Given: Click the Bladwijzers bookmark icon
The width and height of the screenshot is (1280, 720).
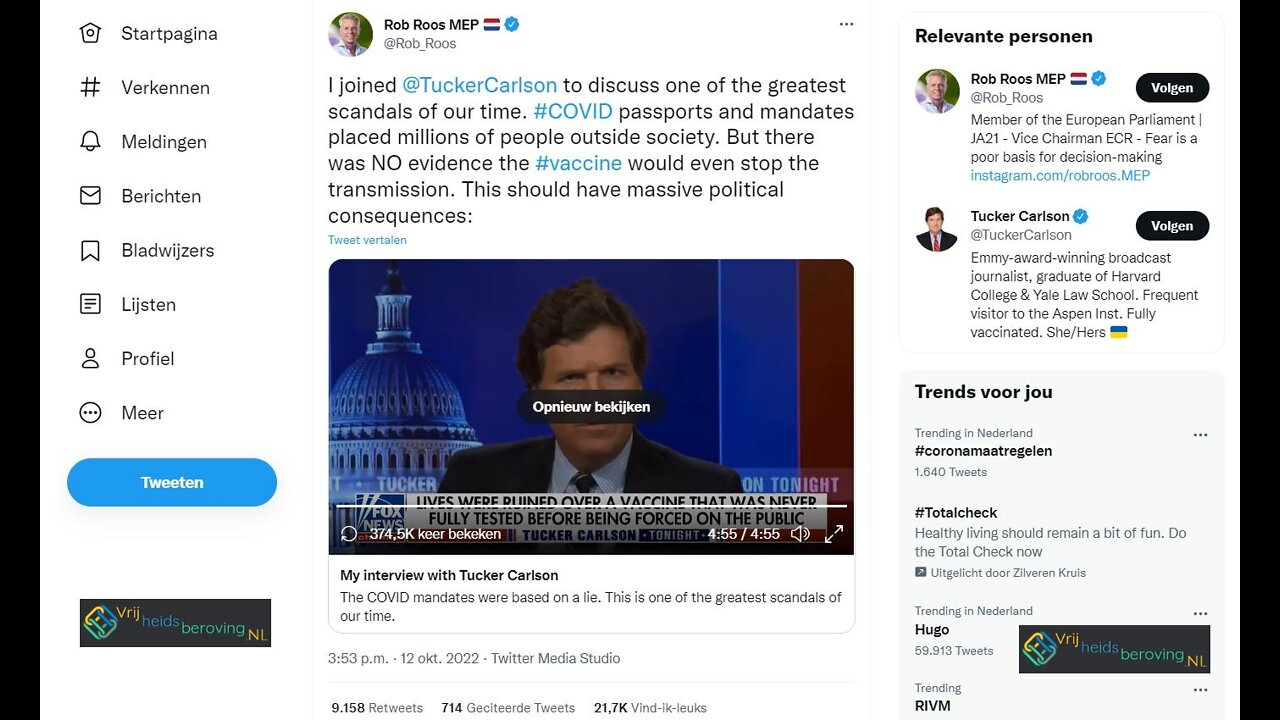Looking at the screenshot, I should click(x=90, y=250).
